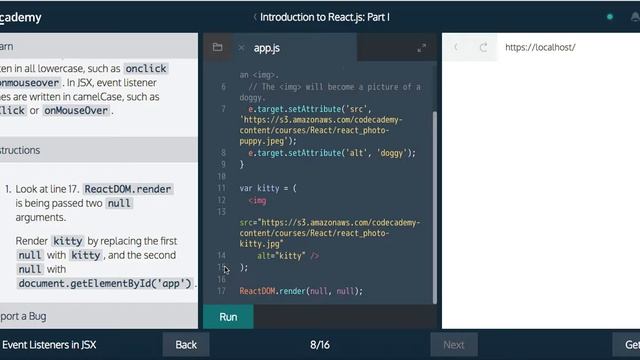Viewport: 640px width, 360px height.
Task: Open the file browser folder icon
Action: 217,47
